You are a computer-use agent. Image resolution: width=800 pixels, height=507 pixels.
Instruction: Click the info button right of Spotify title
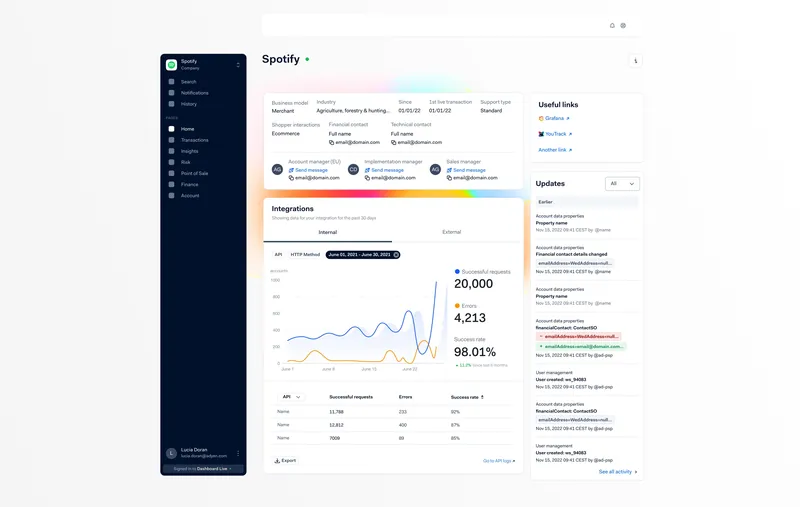click(635, 61)
